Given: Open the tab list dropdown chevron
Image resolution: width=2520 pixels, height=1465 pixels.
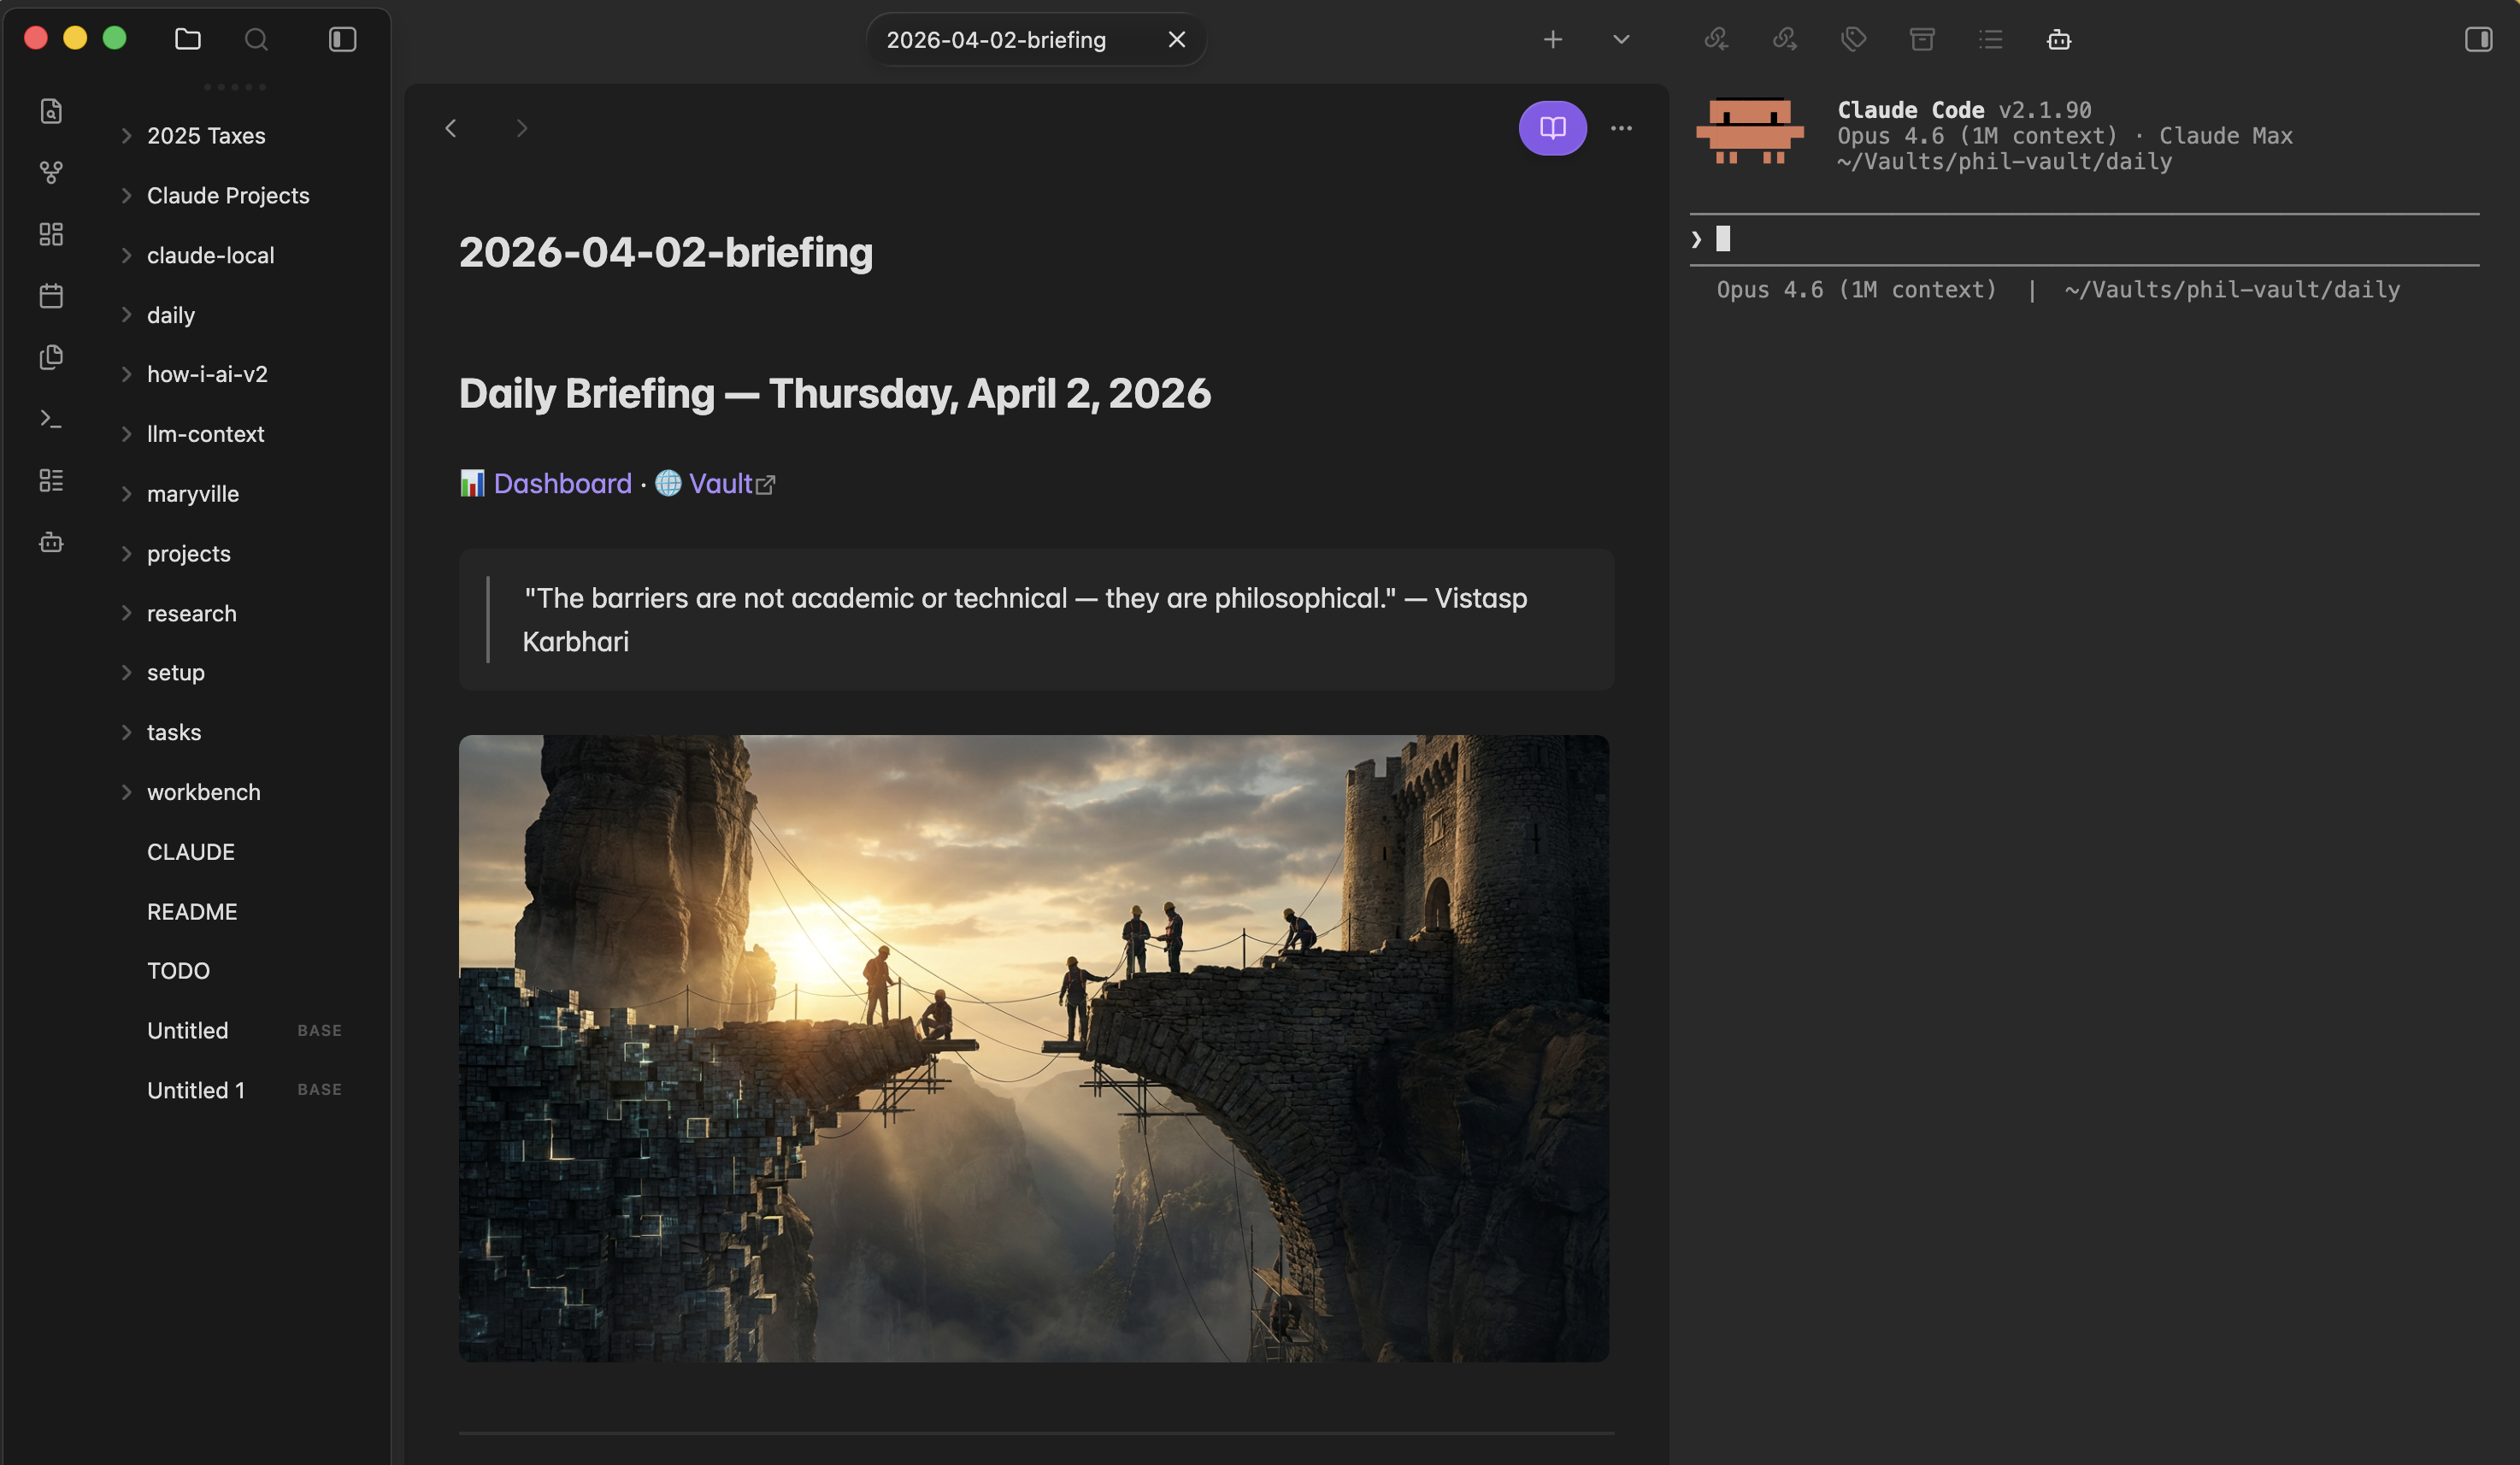Looking at the screenshot, I should [1620, 40].
